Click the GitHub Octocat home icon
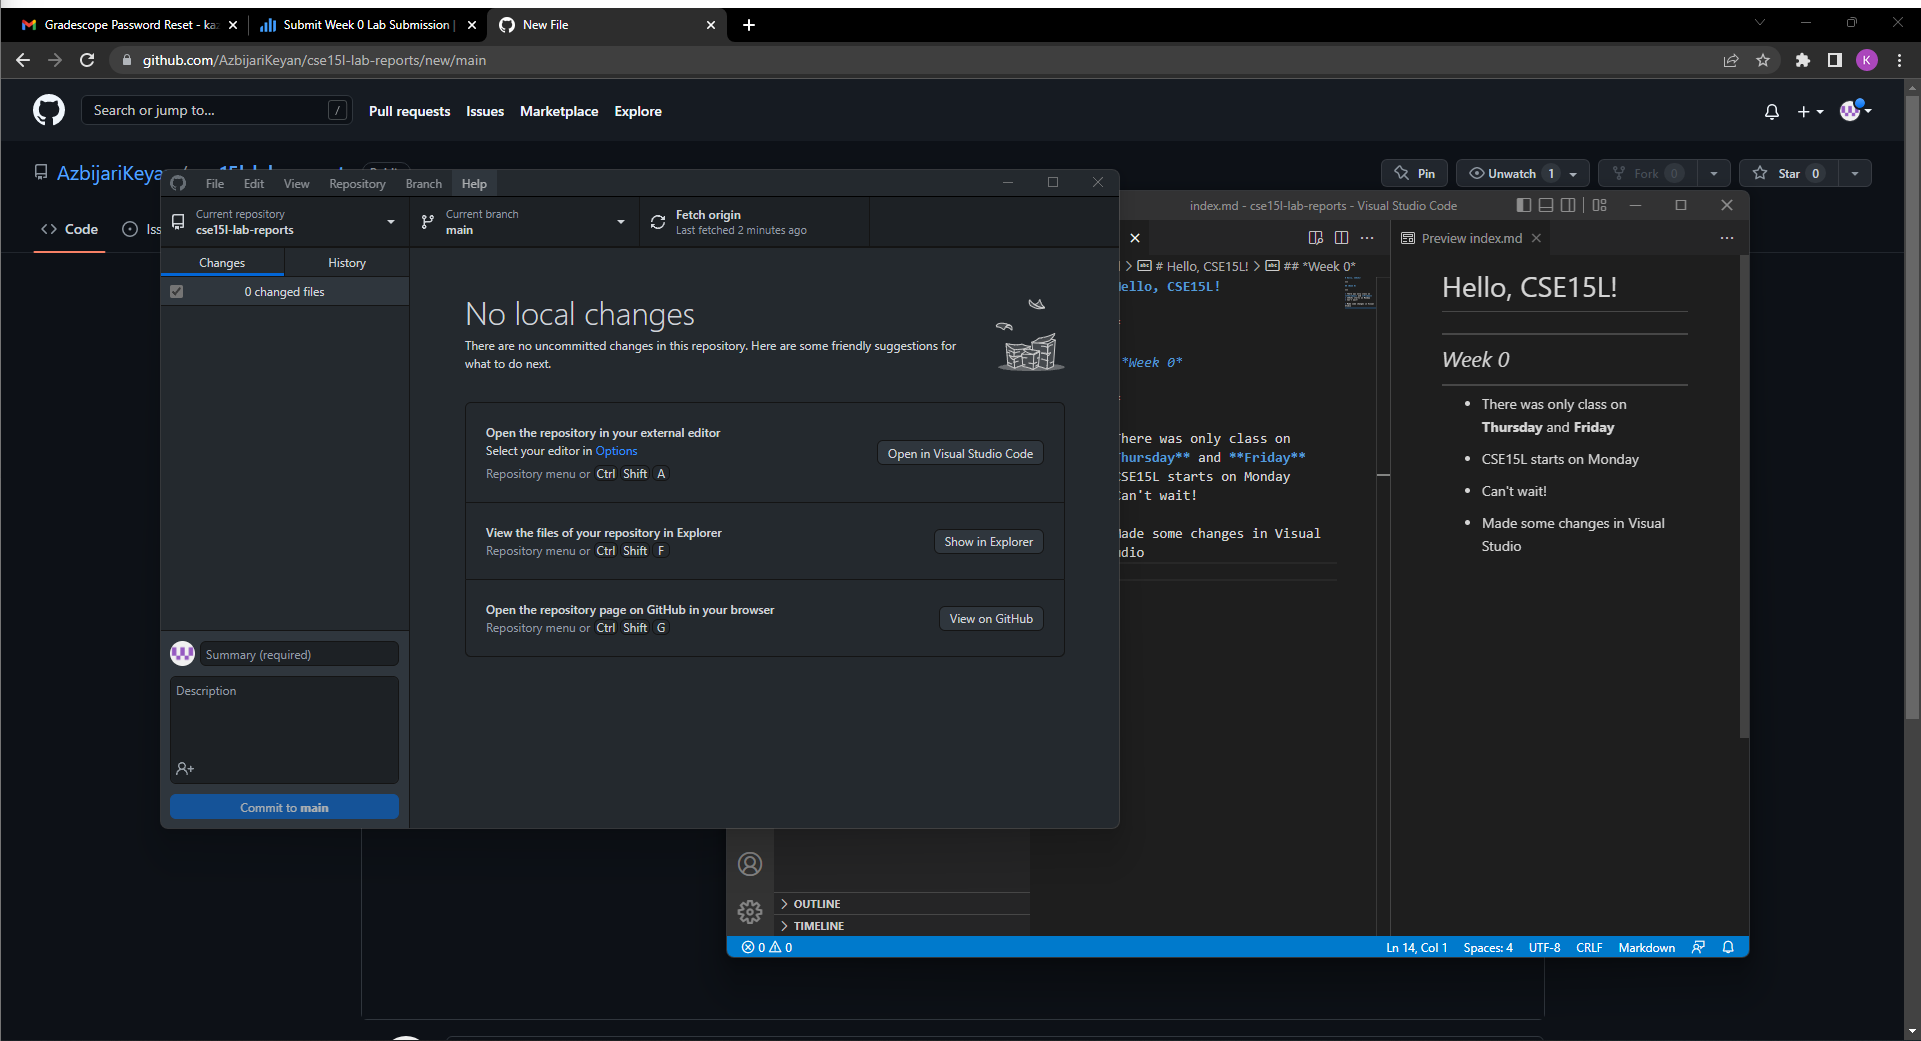Image resolution: width=1921 pixels, height=1041 pixels. click(48, 110)
